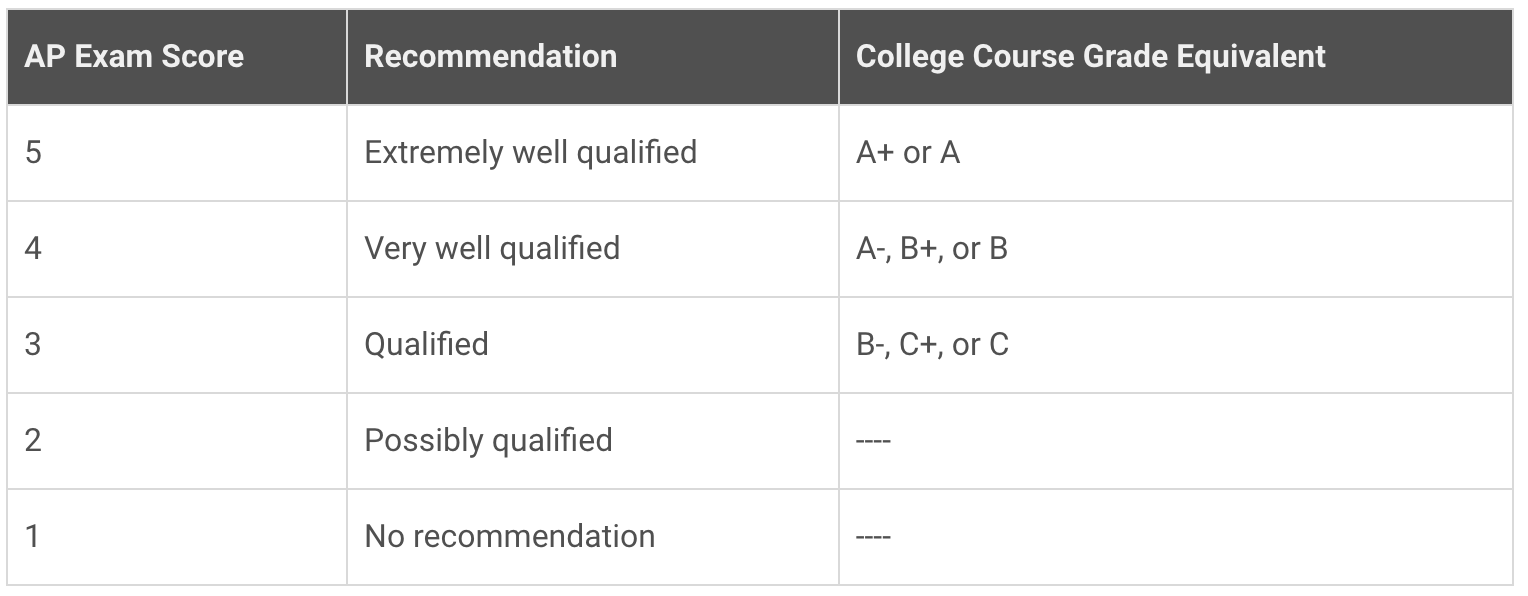Select the score 1 cell
1528x596 pixels.
pos(177,536)
